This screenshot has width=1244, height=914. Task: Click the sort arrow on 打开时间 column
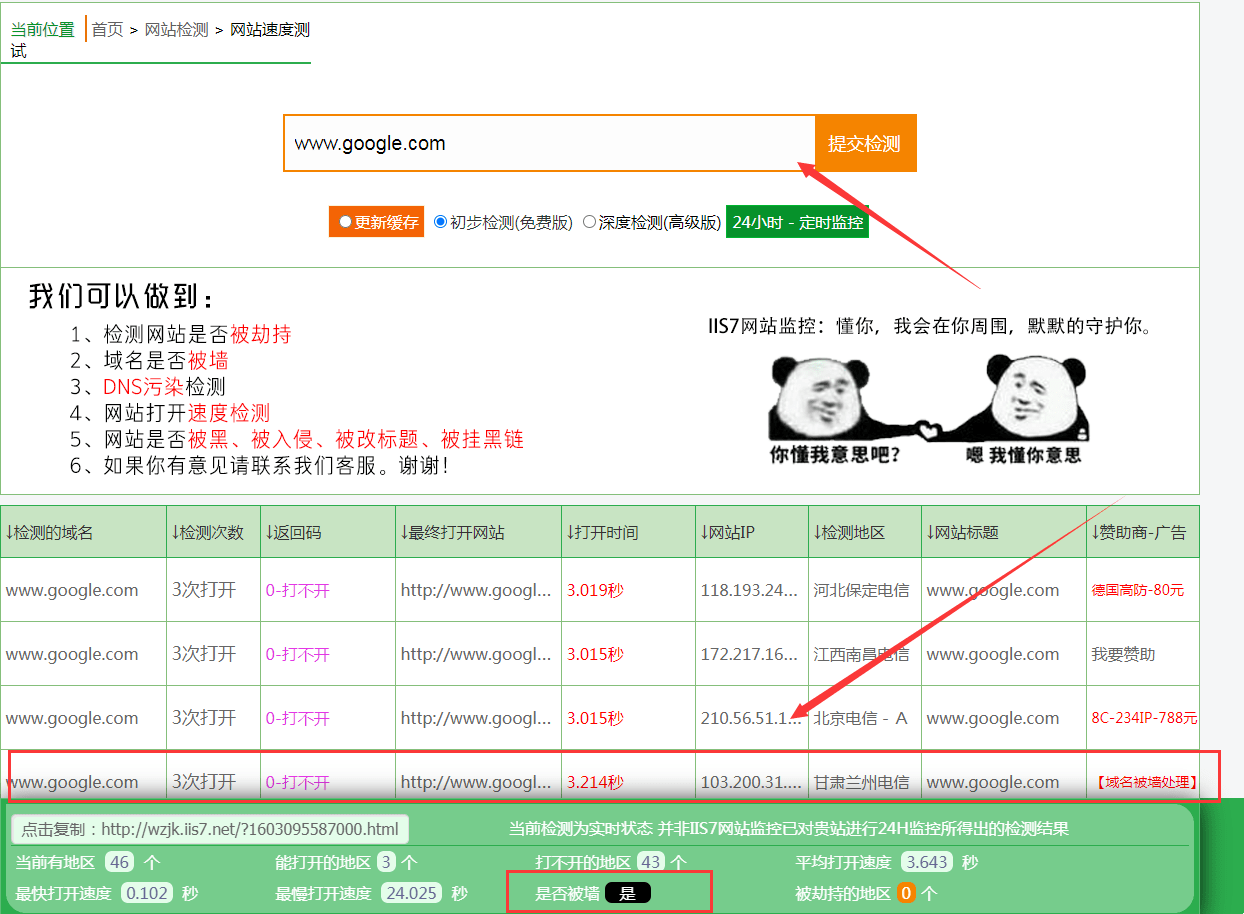570,532
